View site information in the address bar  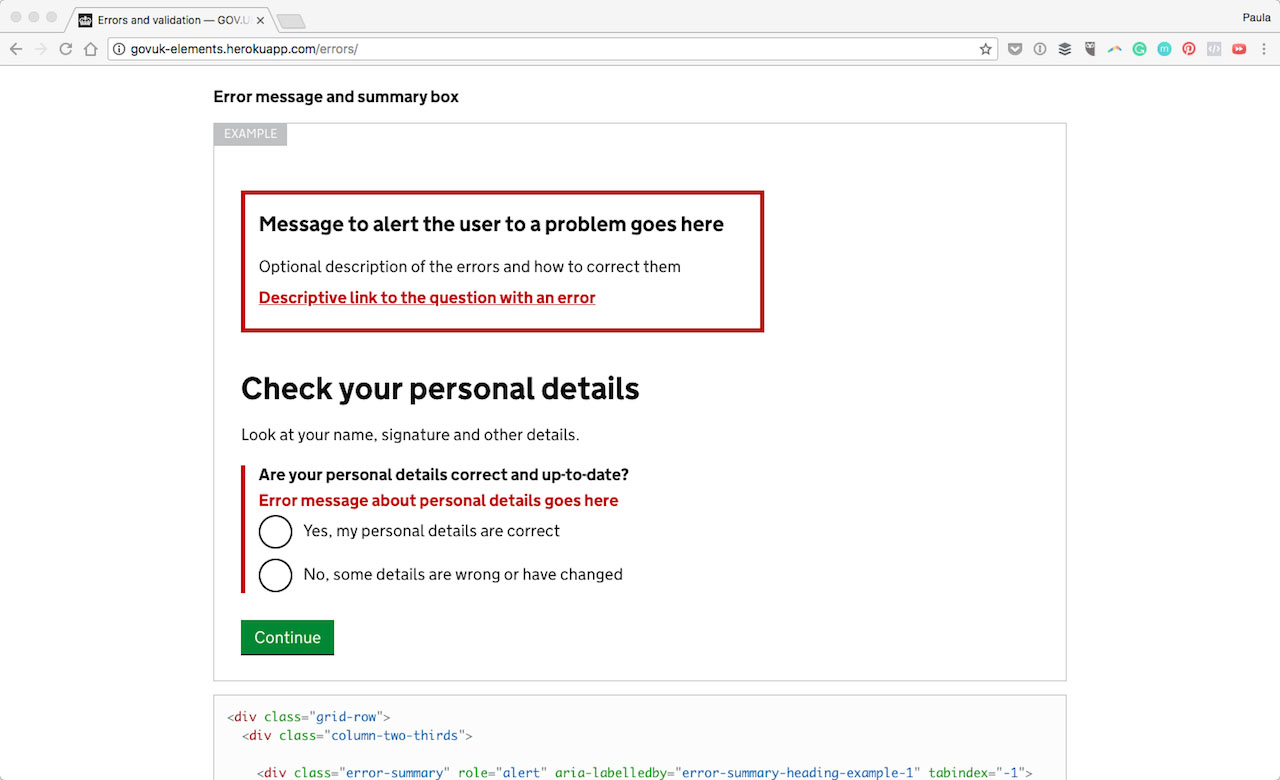[119, 49]
